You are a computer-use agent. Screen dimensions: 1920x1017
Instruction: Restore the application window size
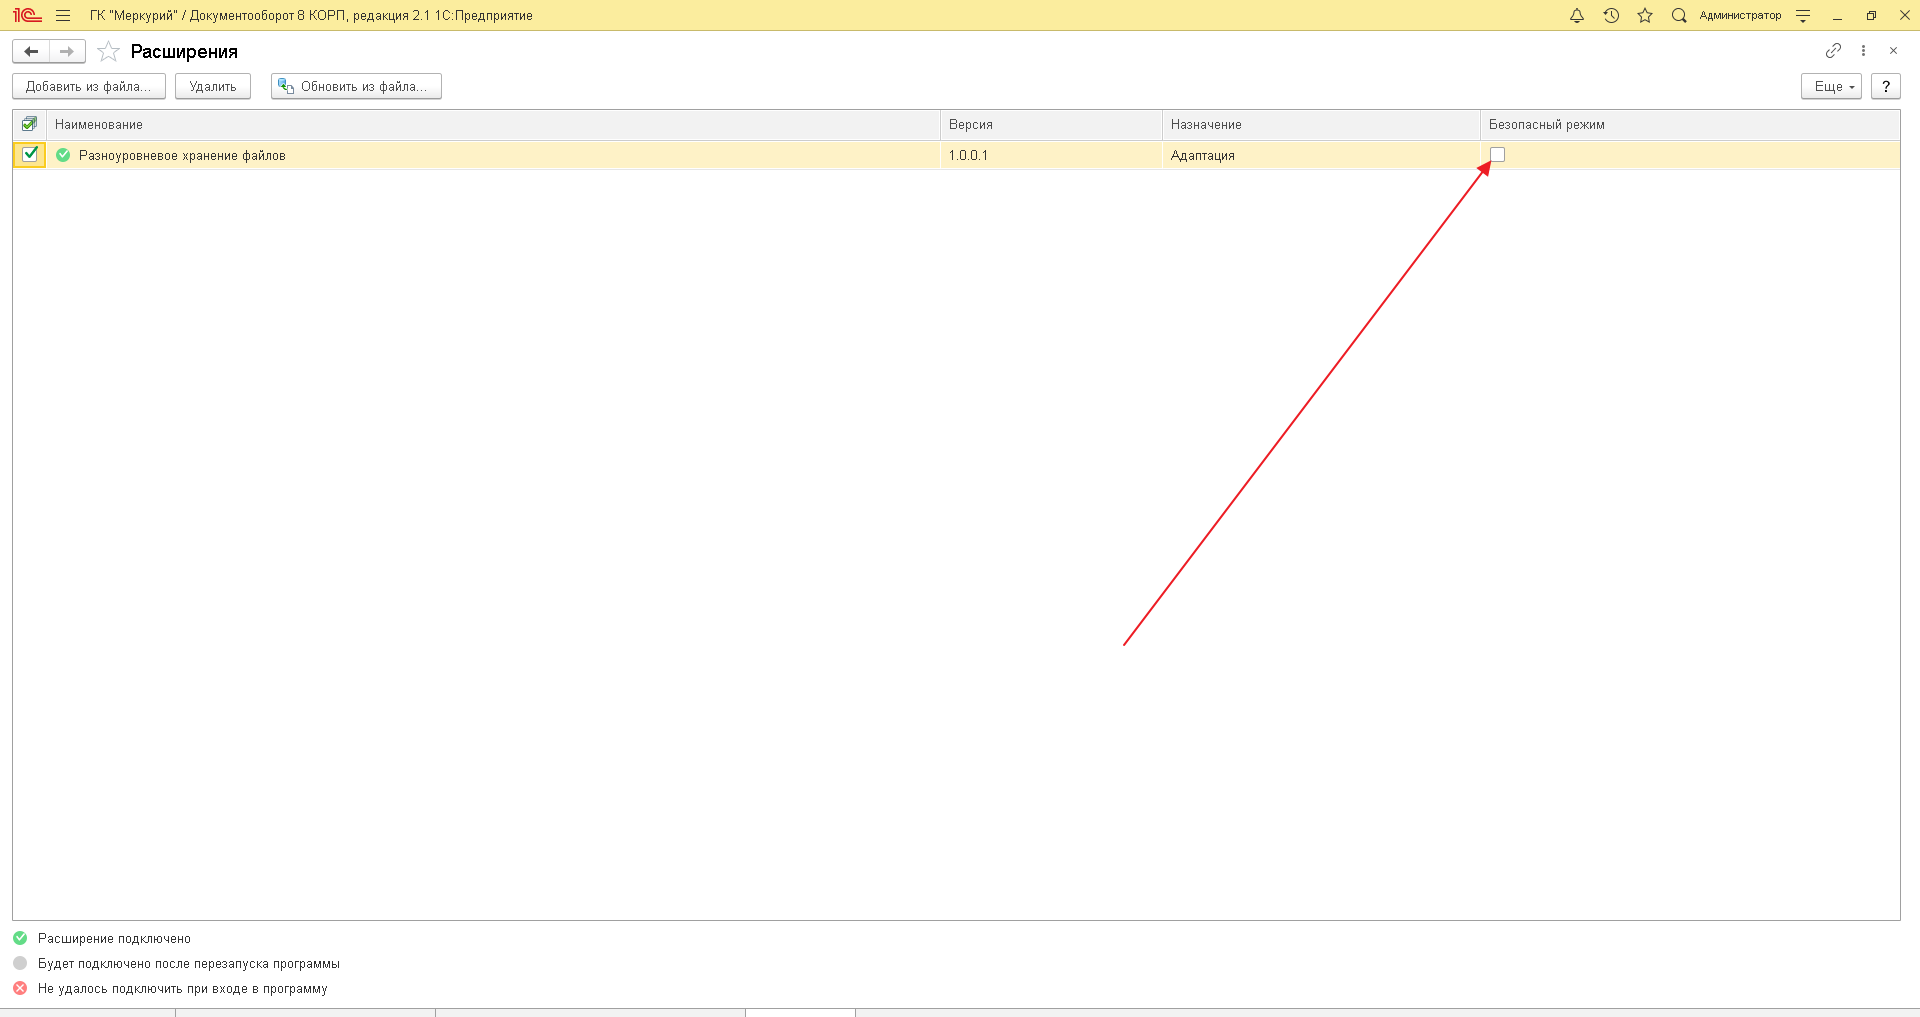point(1871,15)
